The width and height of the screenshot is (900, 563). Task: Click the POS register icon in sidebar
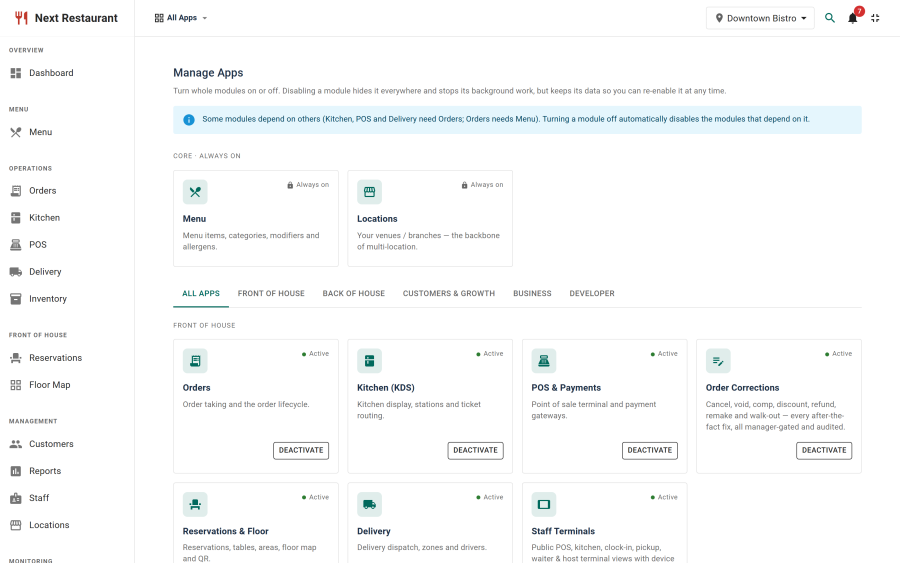point(16,244)
